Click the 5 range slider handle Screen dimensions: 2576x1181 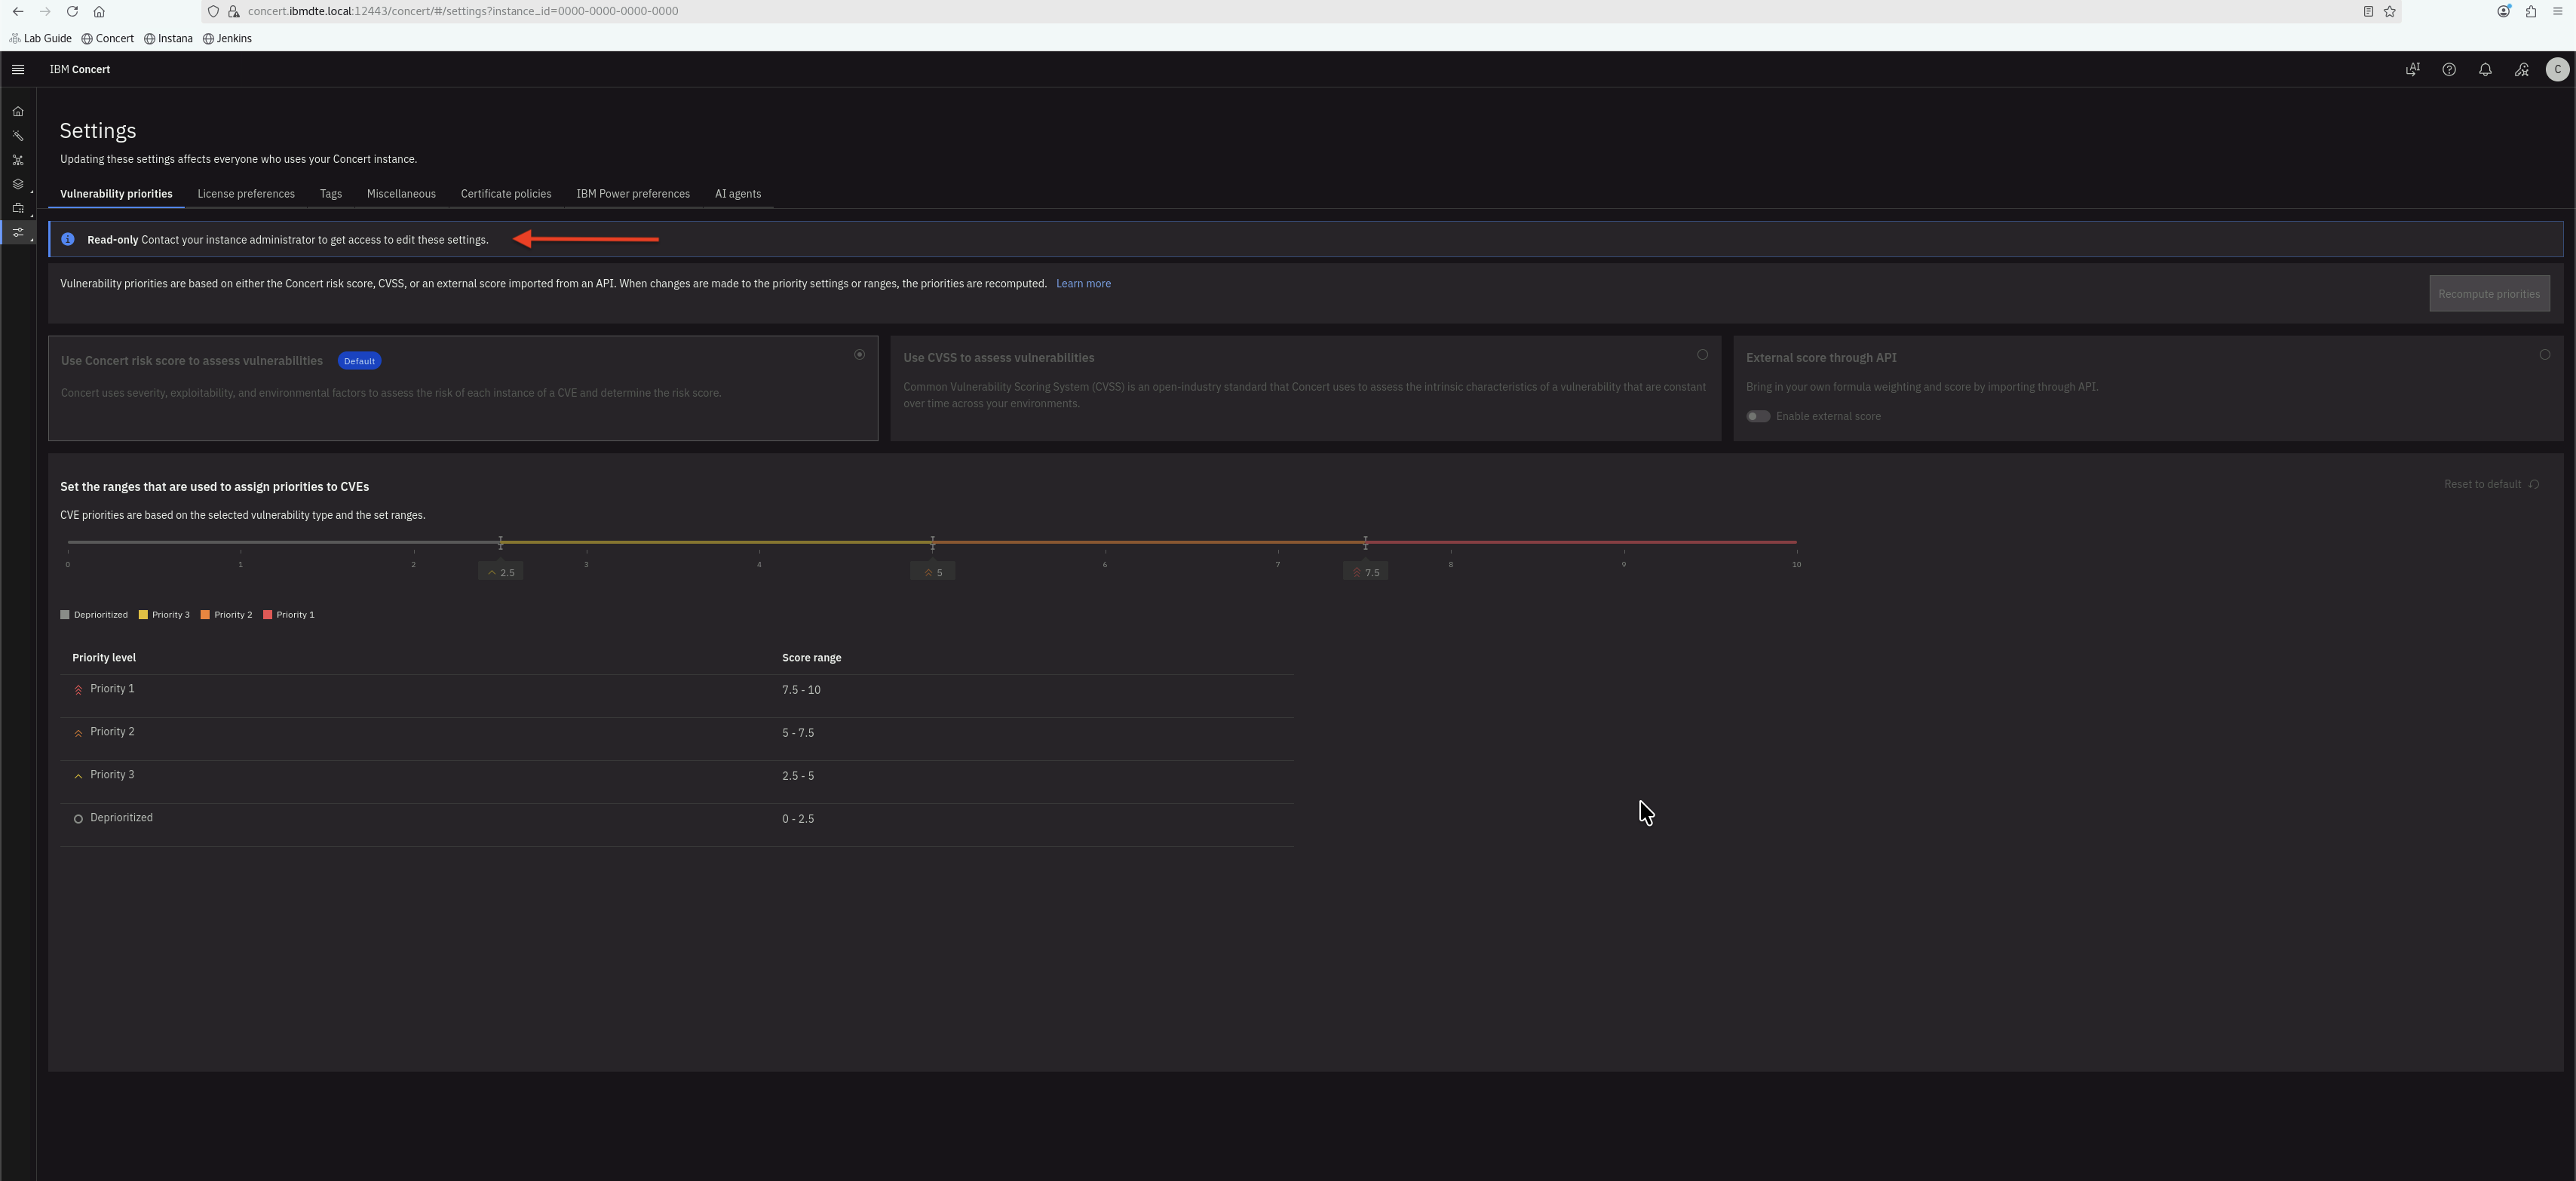click(932, 542)
